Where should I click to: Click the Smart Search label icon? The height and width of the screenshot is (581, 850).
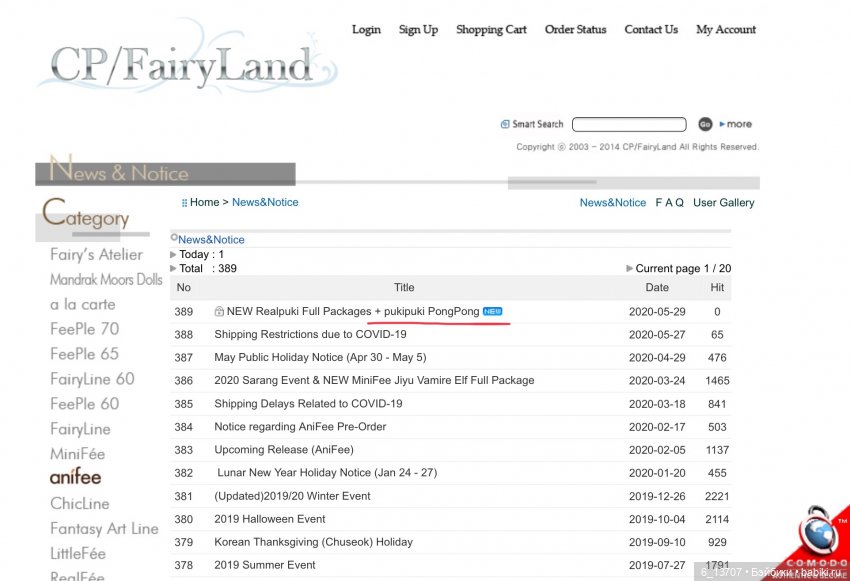505,124
